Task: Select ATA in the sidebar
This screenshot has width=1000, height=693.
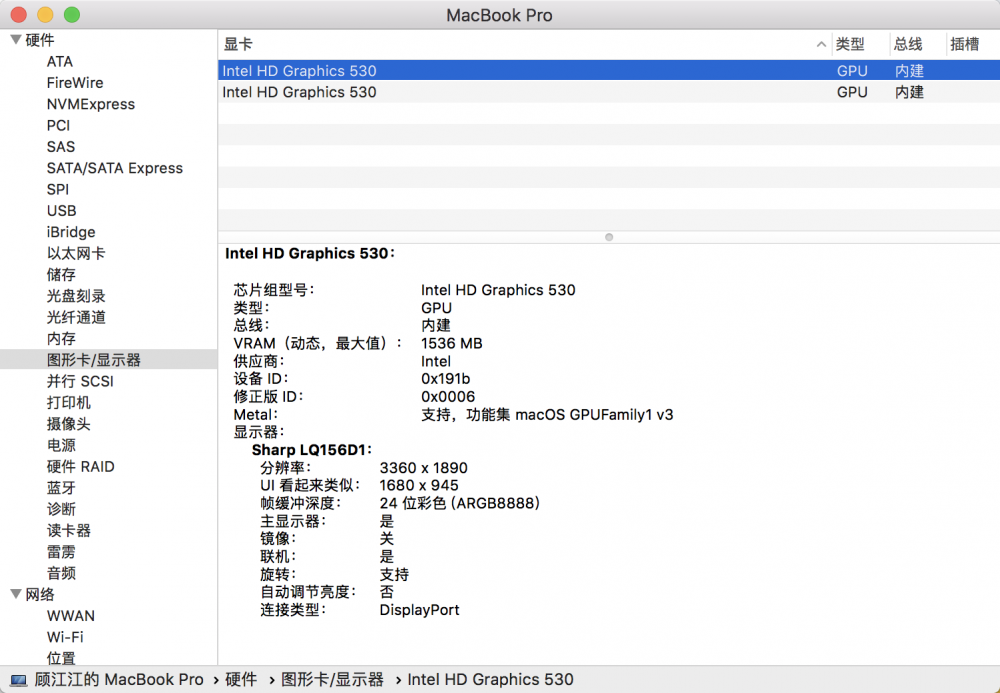Action: [x=59, y=61]
